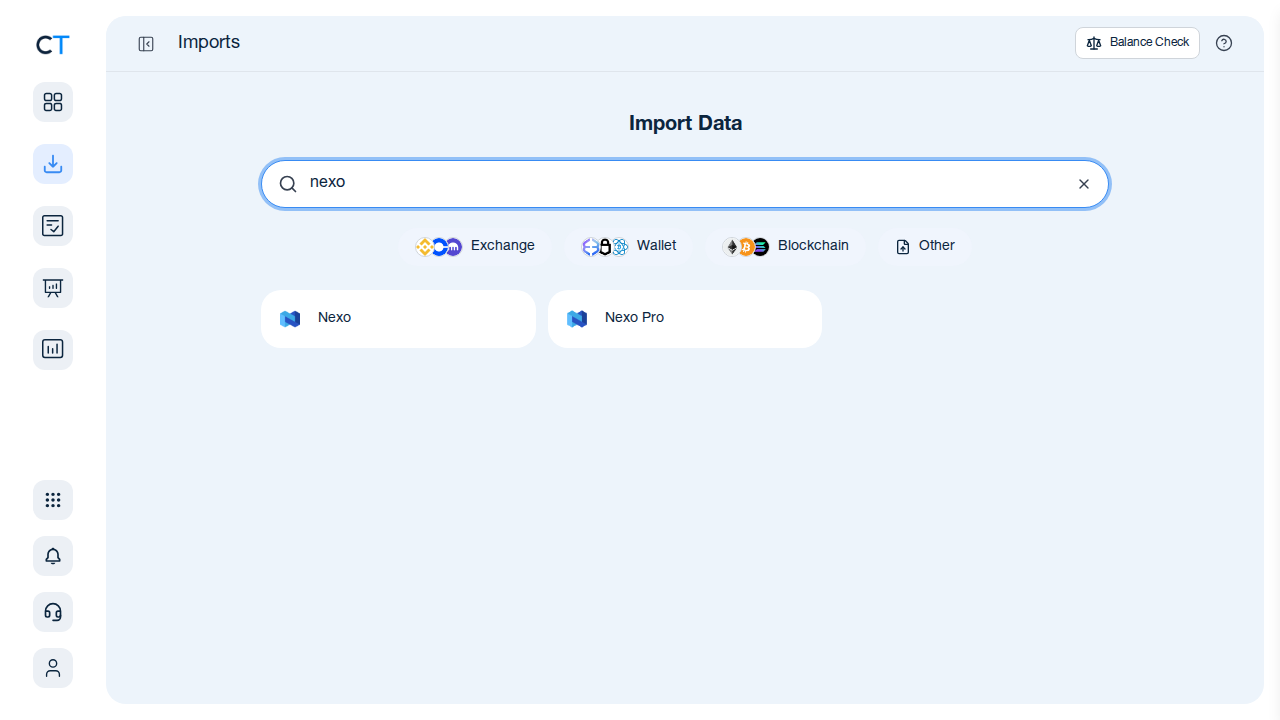
Task: Click the help question mark icon
Action: (1224, 43)
